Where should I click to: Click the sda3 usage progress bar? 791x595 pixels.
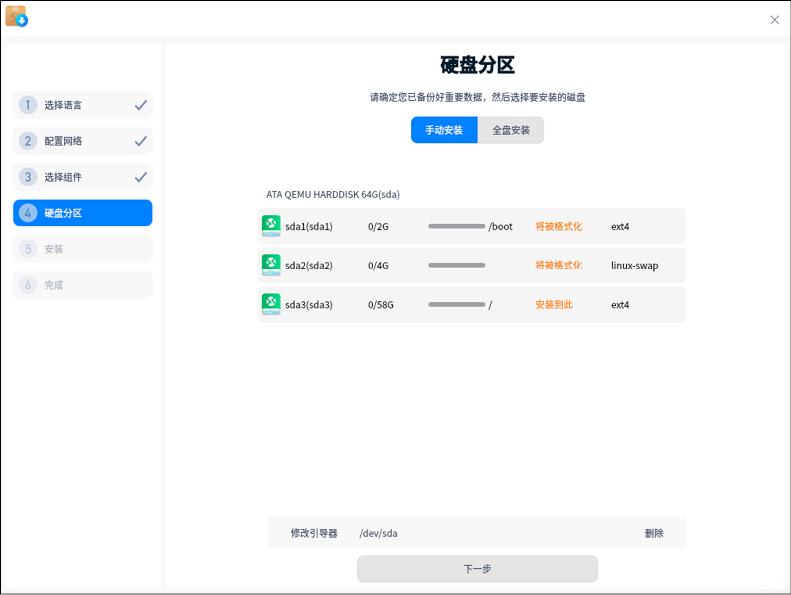(x=456, y=305)
